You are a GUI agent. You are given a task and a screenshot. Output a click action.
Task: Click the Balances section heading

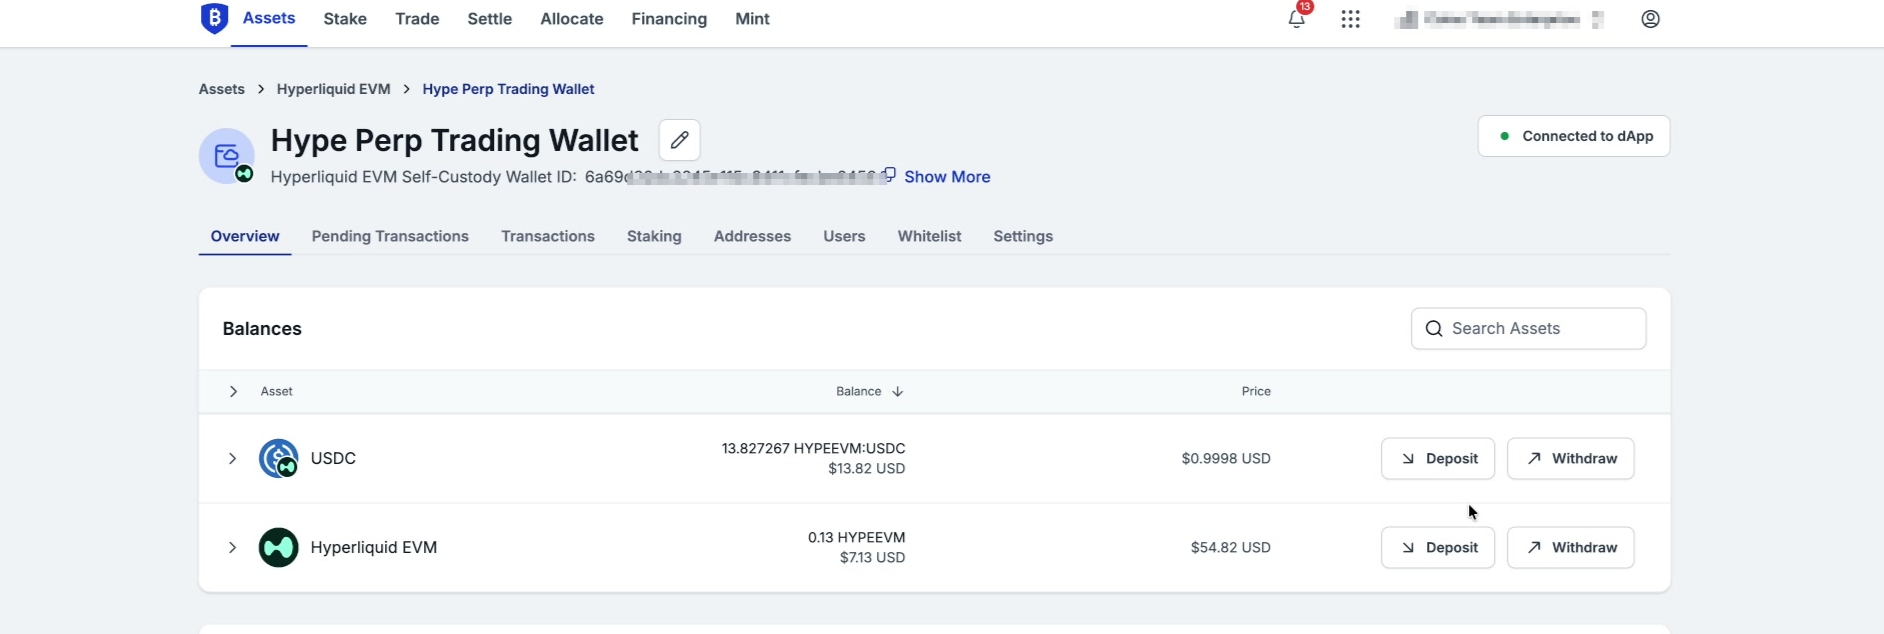262,329
